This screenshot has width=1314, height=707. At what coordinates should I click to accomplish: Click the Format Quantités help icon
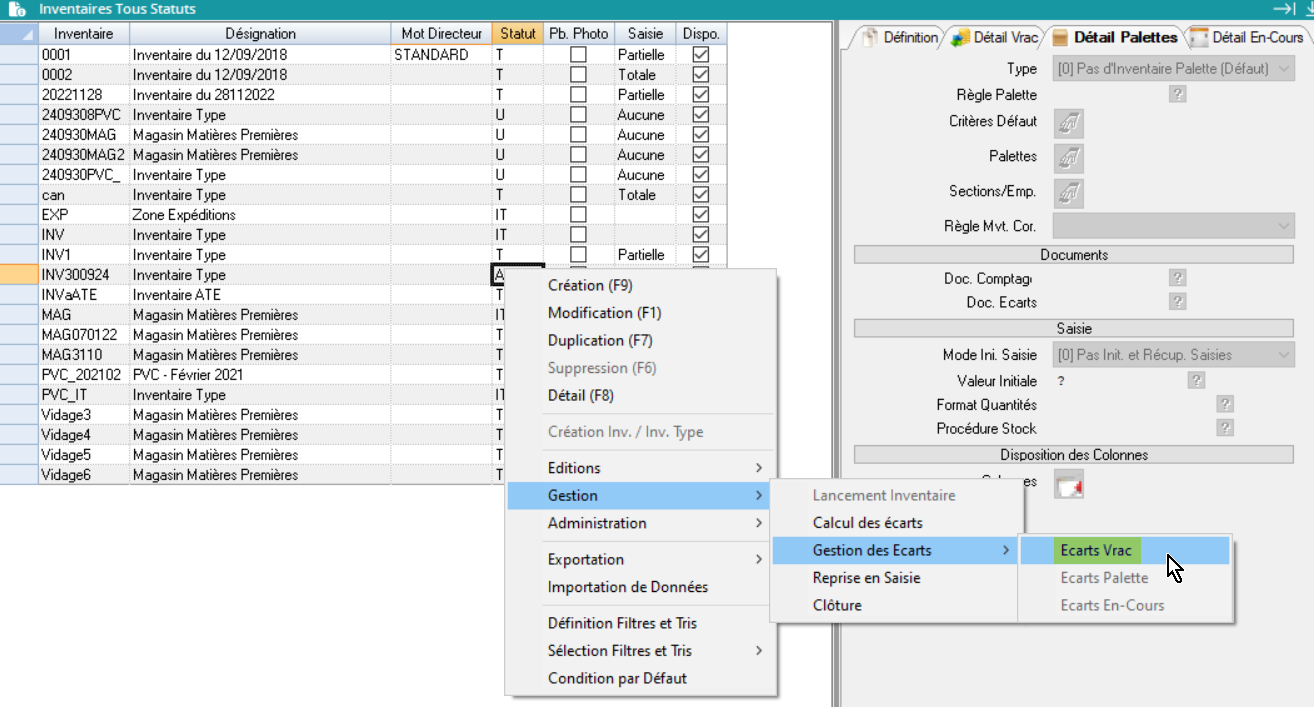(1225, 404)
